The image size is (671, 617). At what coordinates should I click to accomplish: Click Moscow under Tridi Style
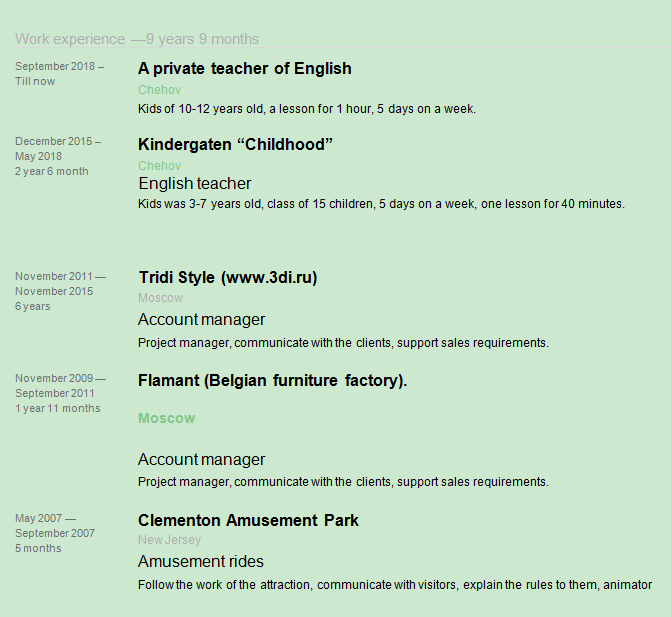pyautogui.click(x=160, y=298)
